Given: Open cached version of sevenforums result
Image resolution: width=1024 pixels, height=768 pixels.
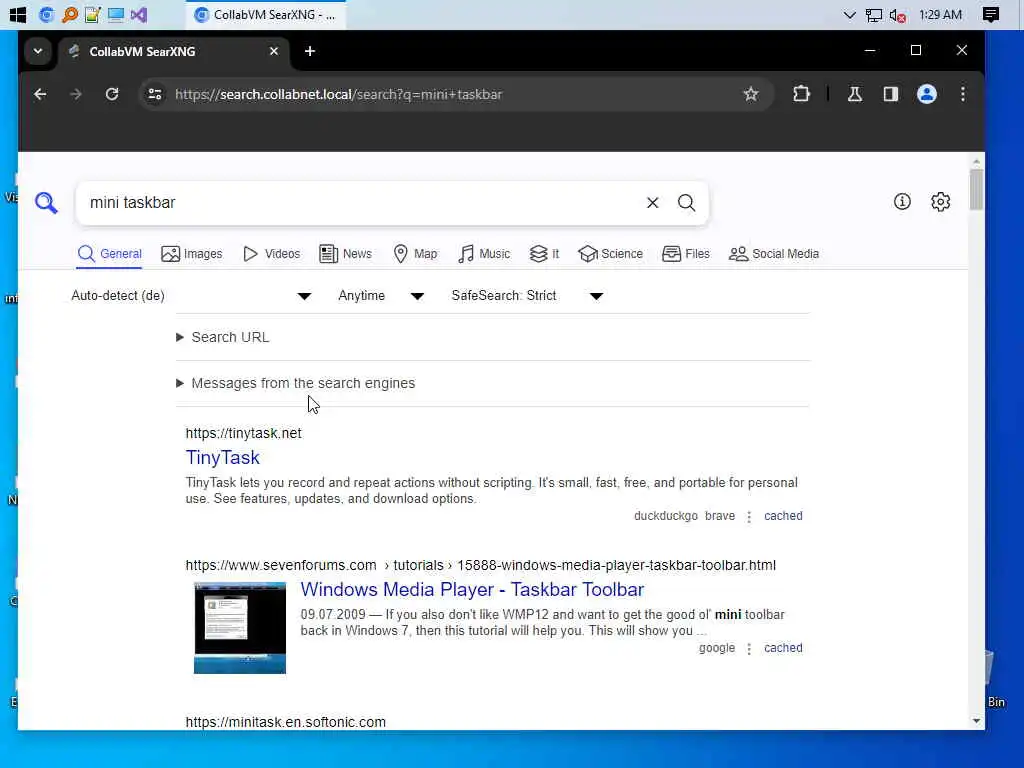Looking at the screenshot, I should point(783,648).
